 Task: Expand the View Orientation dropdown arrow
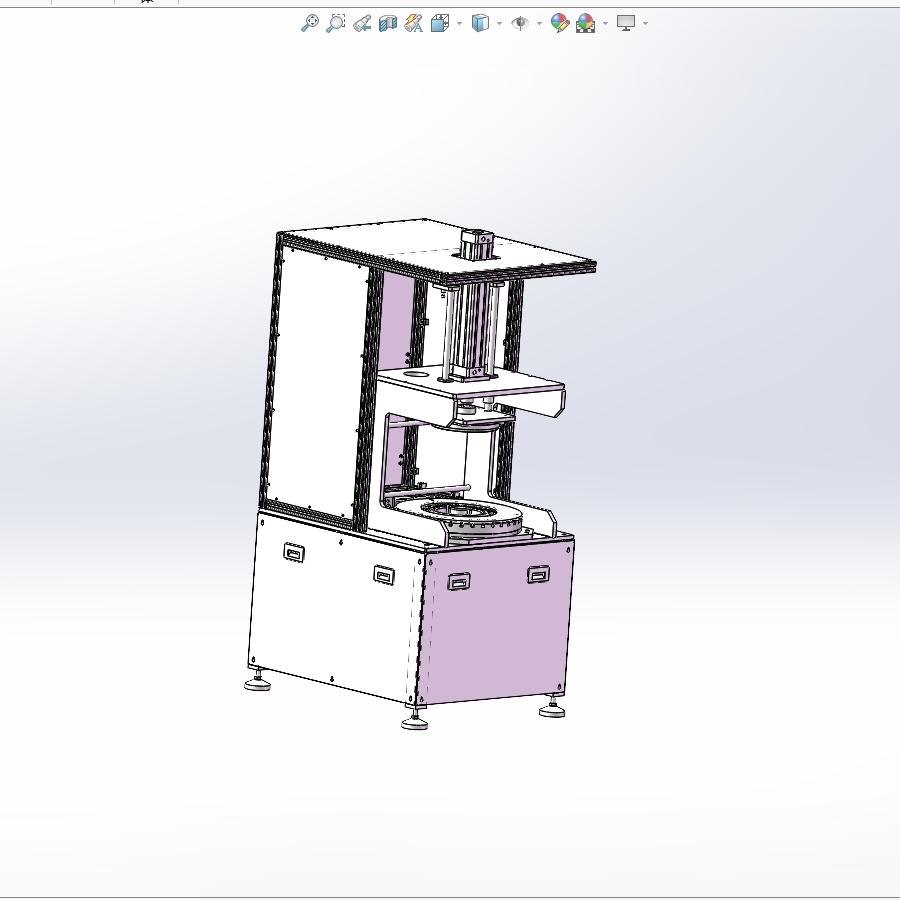tap(459, 24)
